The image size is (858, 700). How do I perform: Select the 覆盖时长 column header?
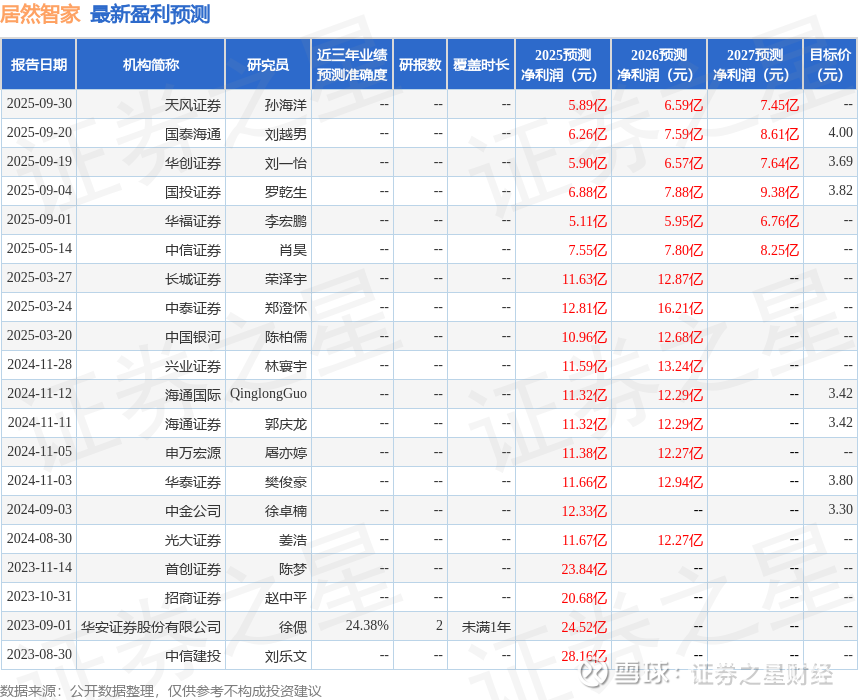point(481,65)
